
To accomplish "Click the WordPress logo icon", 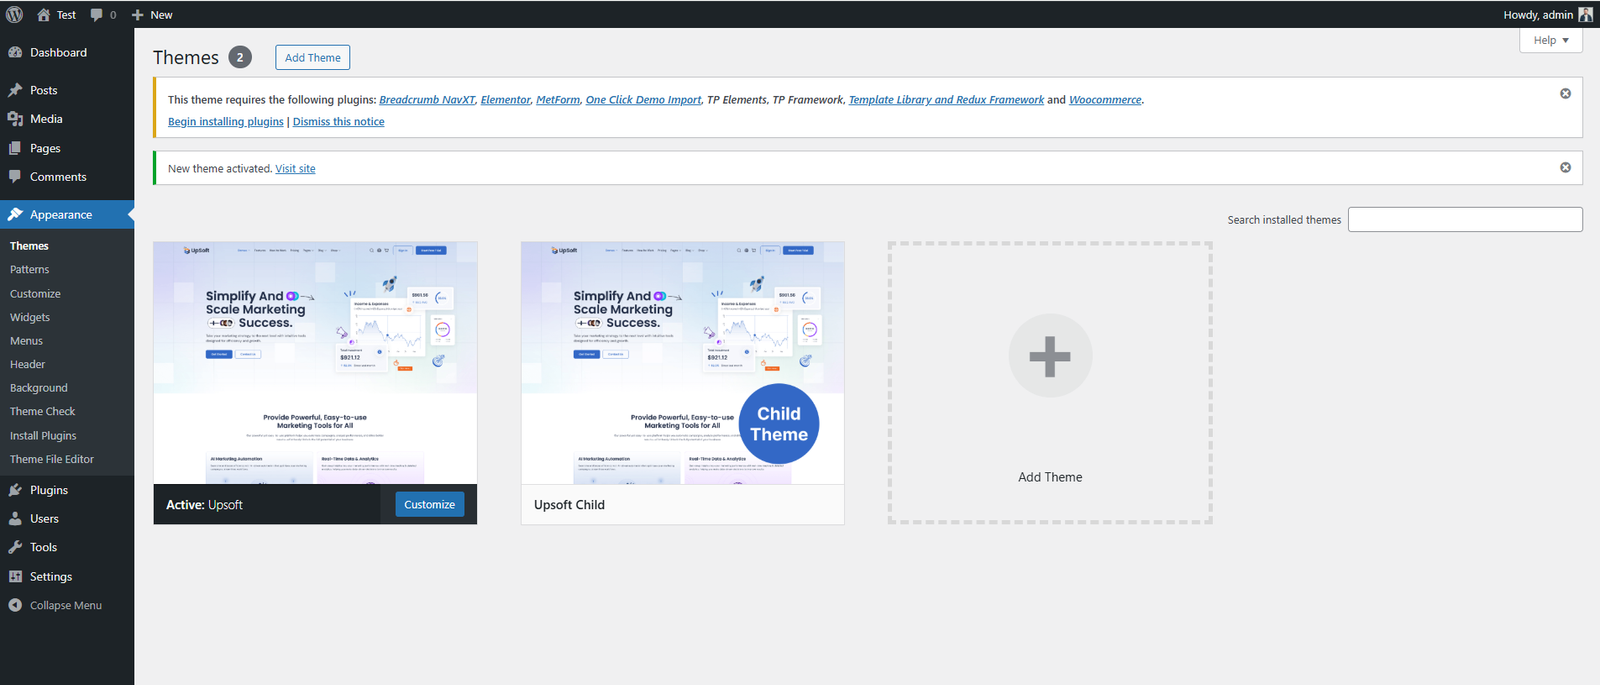I will [14, 14].
